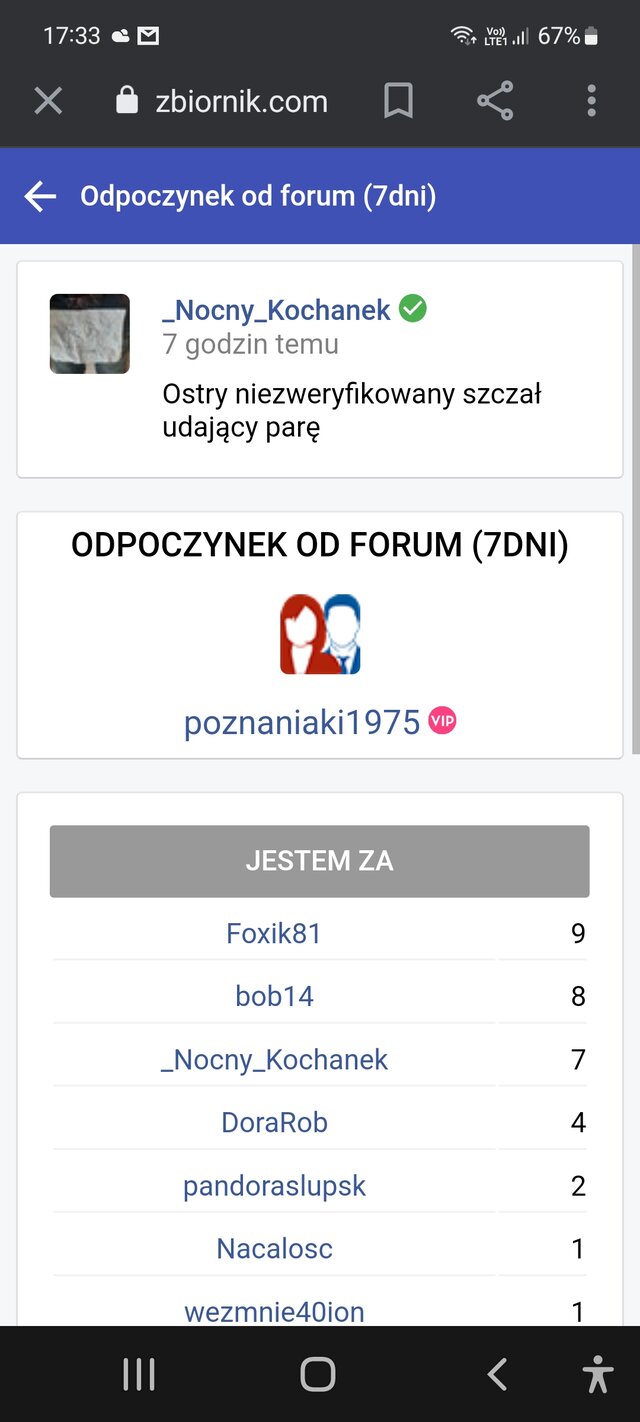Tap pandoraslupsk in the vote list
Image resolution: width=640 pixels, height=1422 pixels.
273,1185
